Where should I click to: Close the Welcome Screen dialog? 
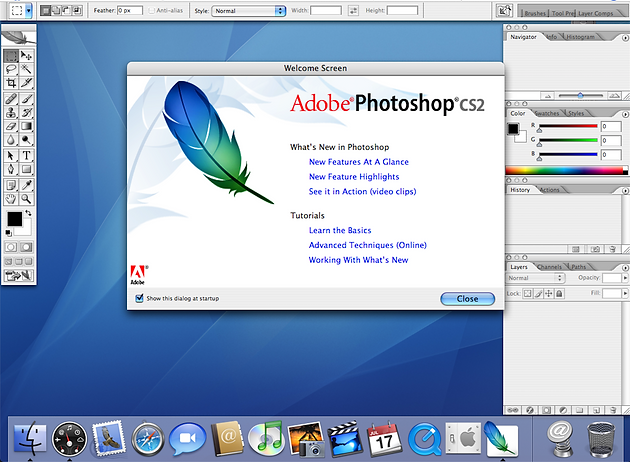point(468,298)
